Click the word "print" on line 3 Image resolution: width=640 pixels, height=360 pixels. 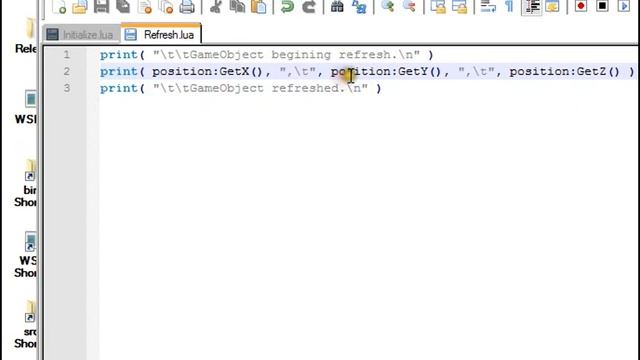click(119, 88)
